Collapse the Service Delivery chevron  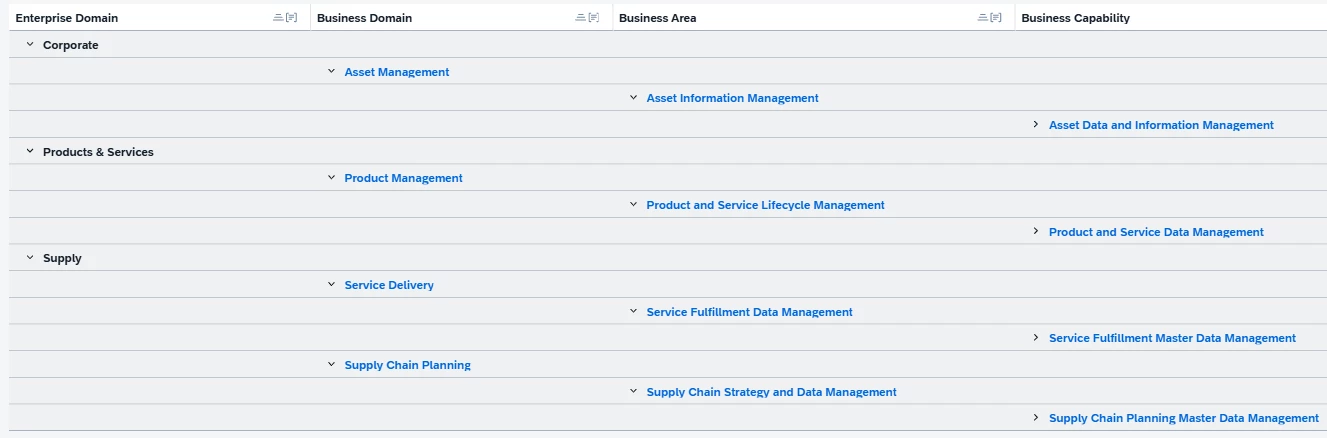(x=332, y=285)
